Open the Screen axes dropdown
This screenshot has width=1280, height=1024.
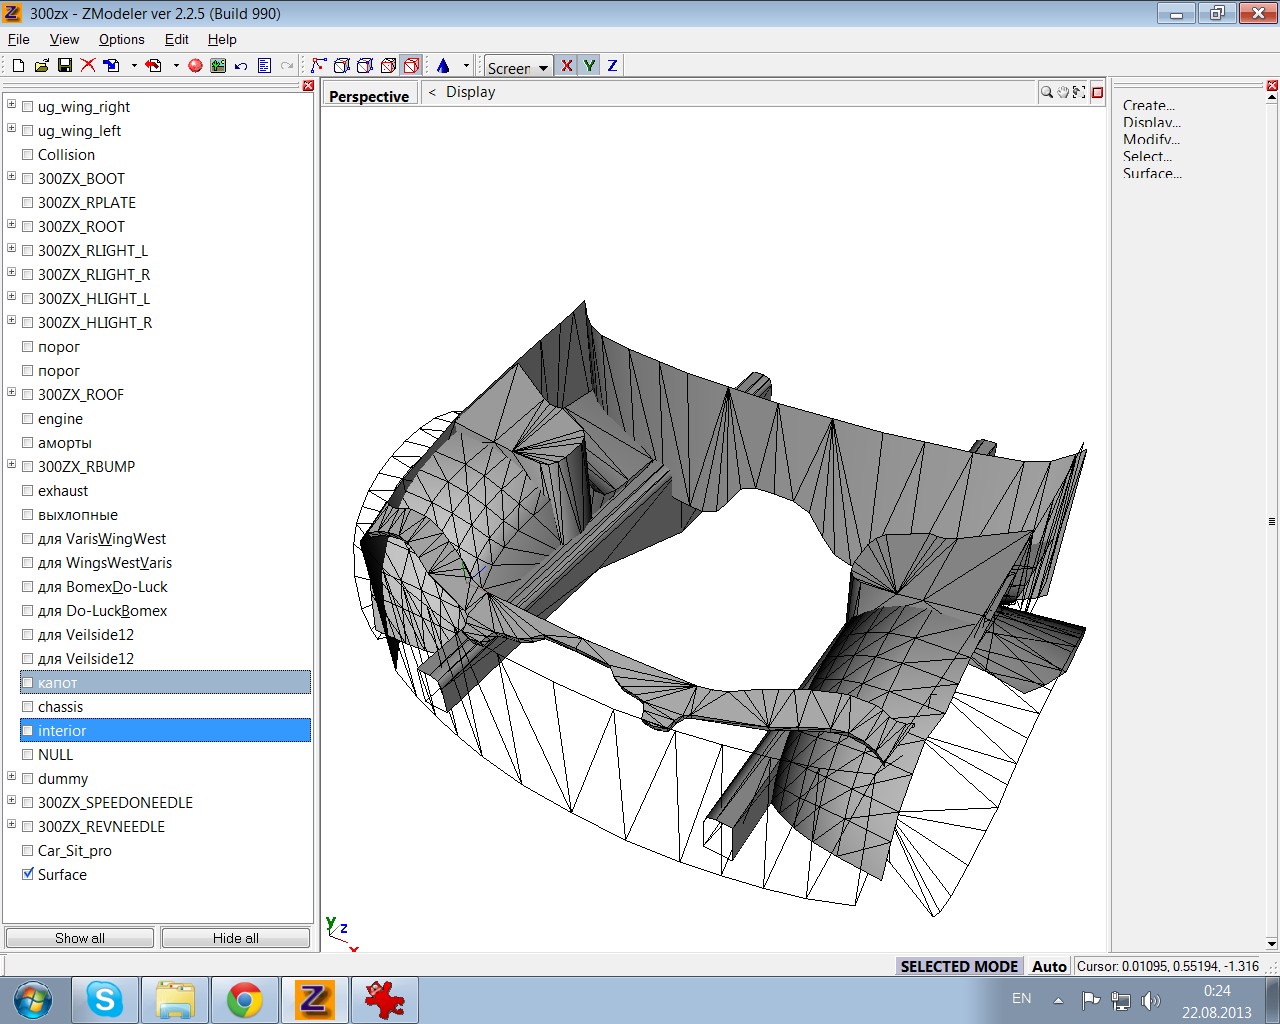coord(518,67)
